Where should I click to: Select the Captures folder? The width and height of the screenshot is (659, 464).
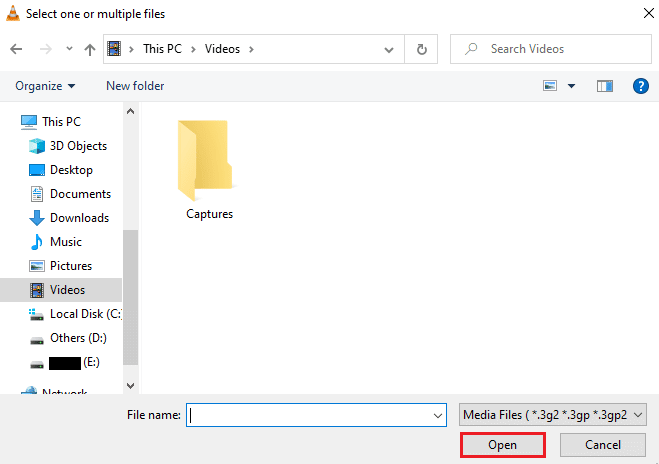(x=209, y=169)
